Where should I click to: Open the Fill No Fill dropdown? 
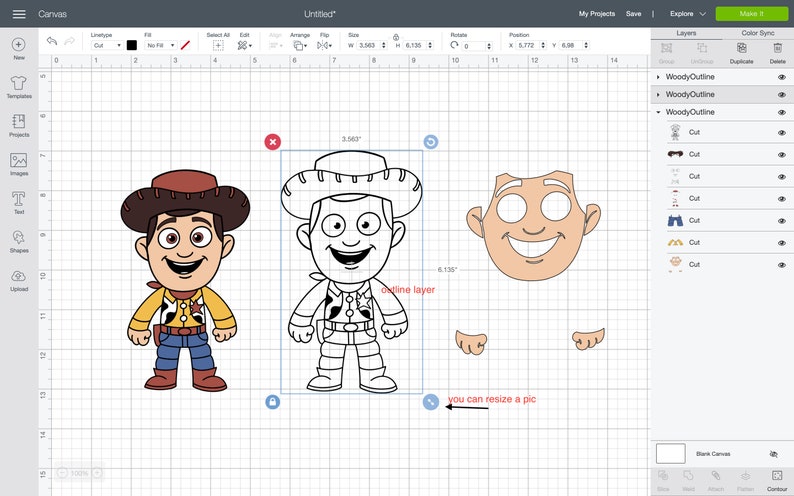[x=160, y=45]
